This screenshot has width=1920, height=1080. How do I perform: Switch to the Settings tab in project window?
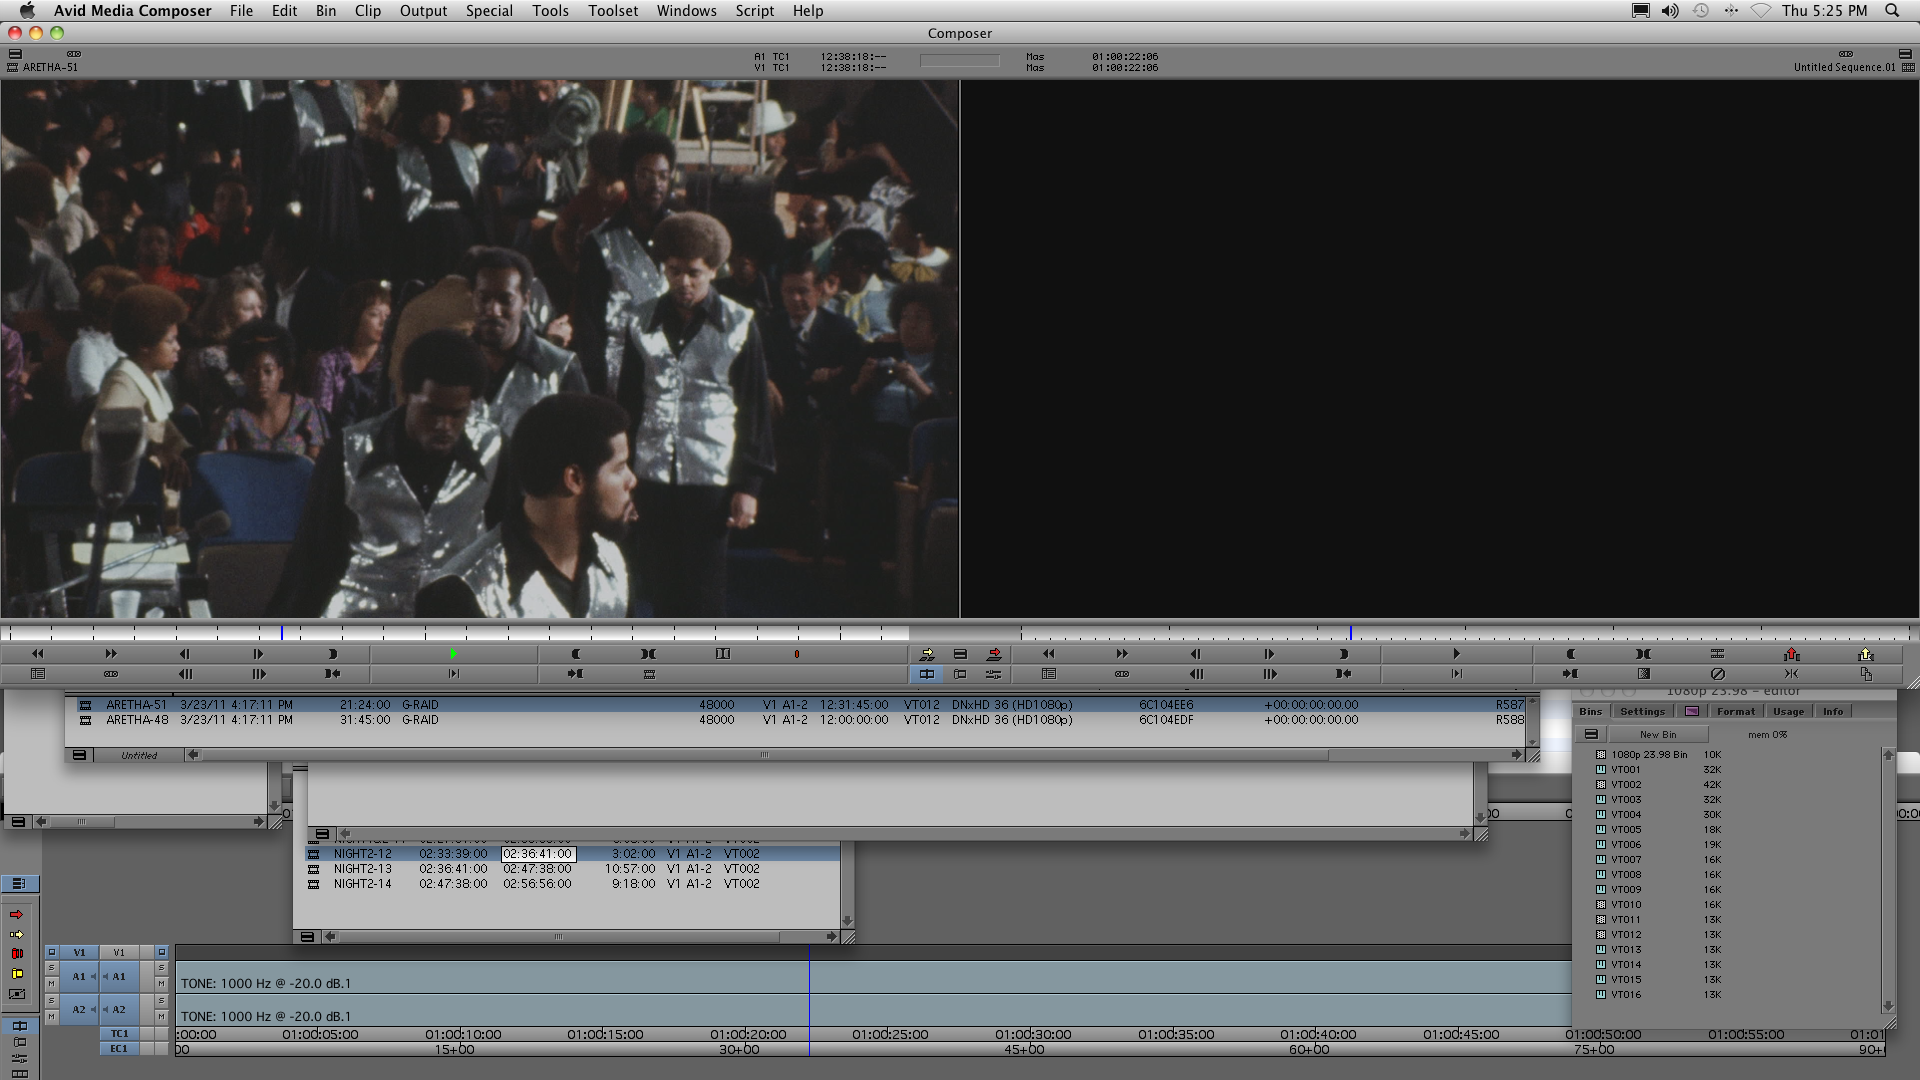pyautogui.click(x=1642, y=711)
